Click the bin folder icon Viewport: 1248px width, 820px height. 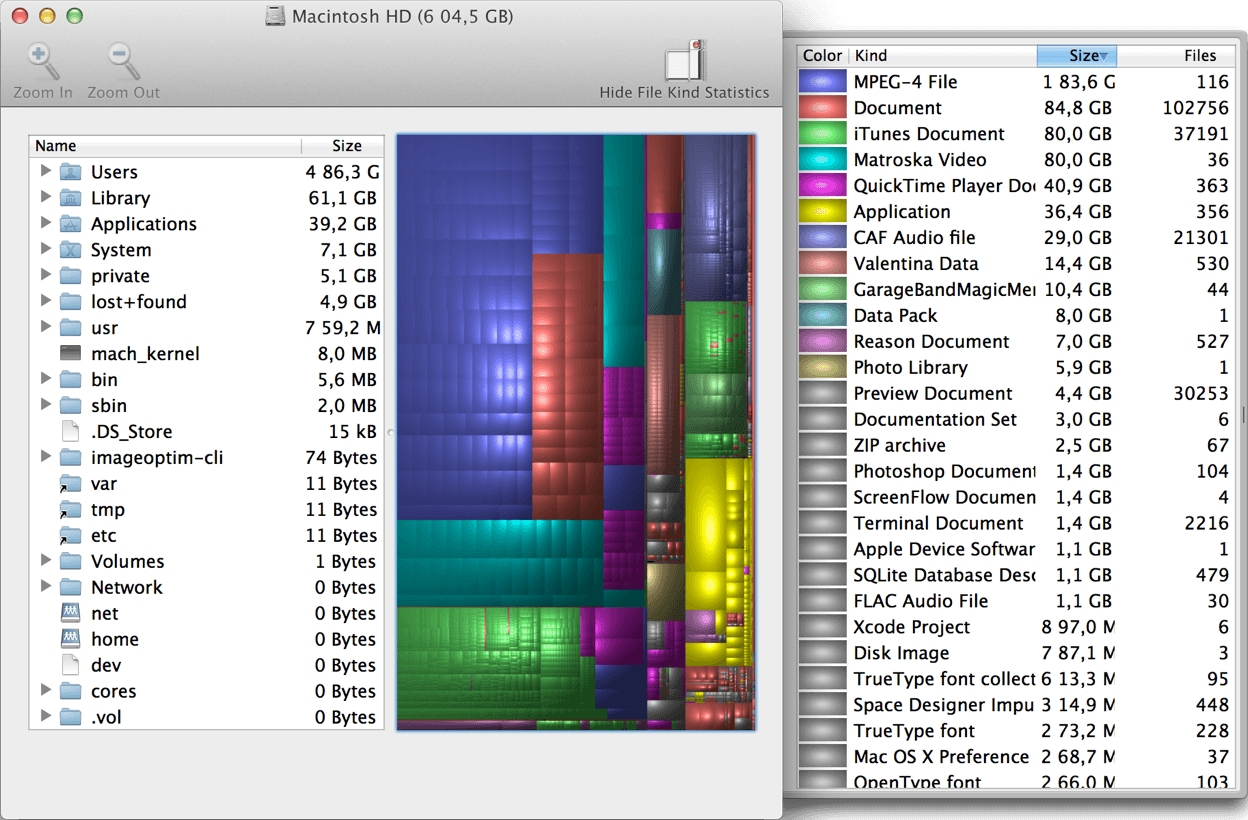tap(70, 380)
